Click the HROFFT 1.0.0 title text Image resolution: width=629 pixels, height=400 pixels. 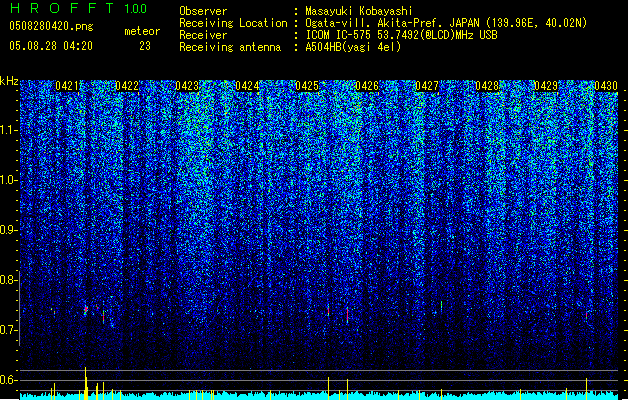(x=79, y=8)
